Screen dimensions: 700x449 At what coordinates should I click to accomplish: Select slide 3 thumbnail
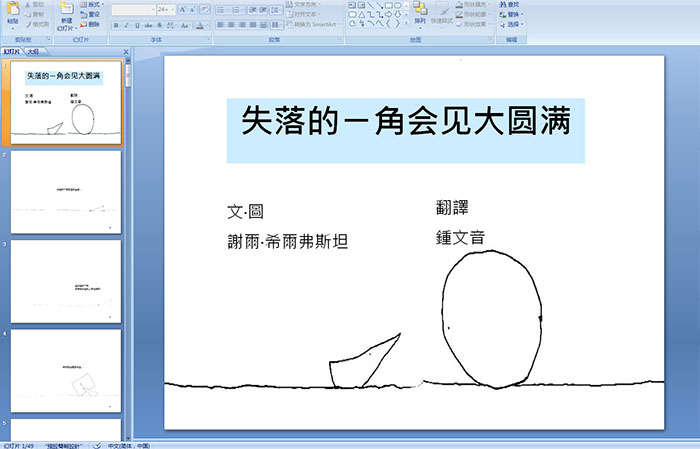(66, 282)
